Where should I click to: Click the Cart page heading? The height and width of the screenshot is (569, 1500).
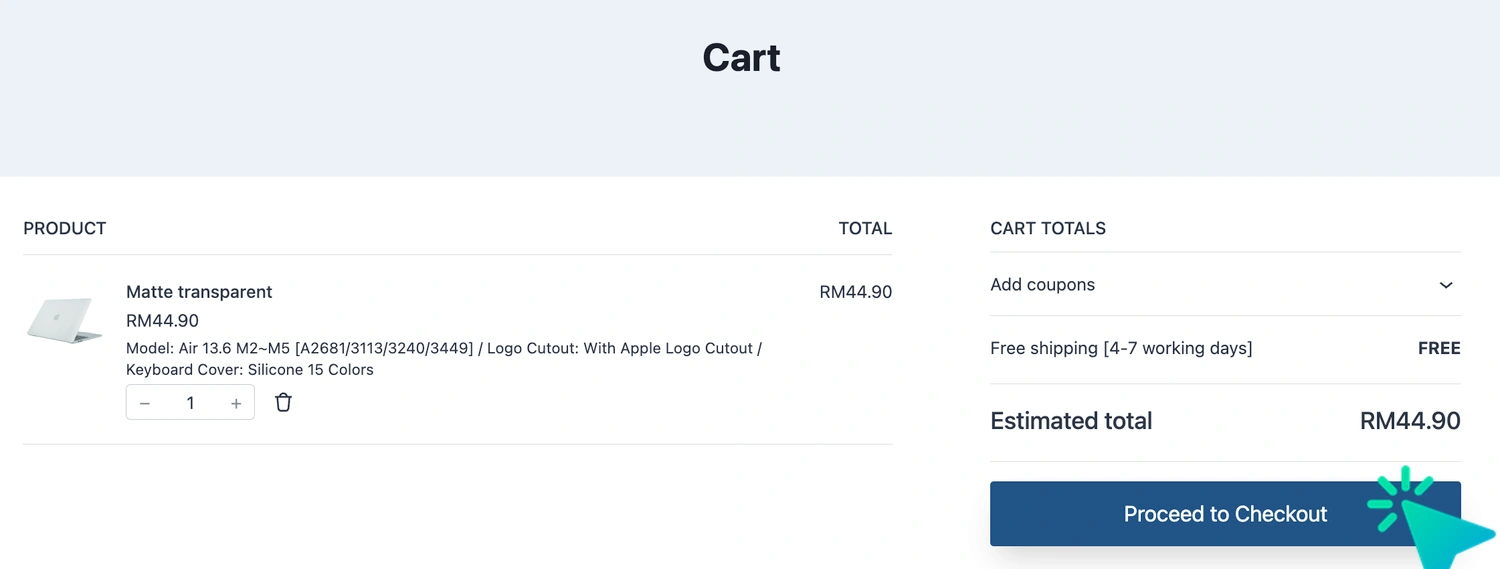[x=741, y=58]
